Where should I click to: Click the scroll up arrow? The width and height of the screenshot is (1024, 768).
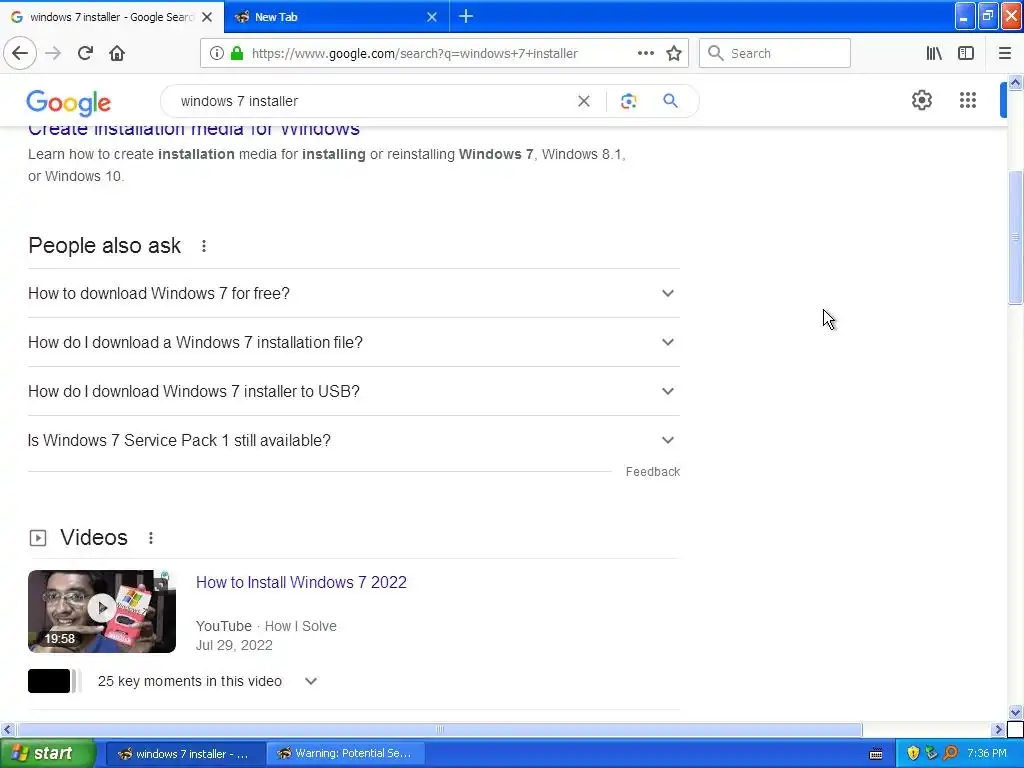(1015, 82)
